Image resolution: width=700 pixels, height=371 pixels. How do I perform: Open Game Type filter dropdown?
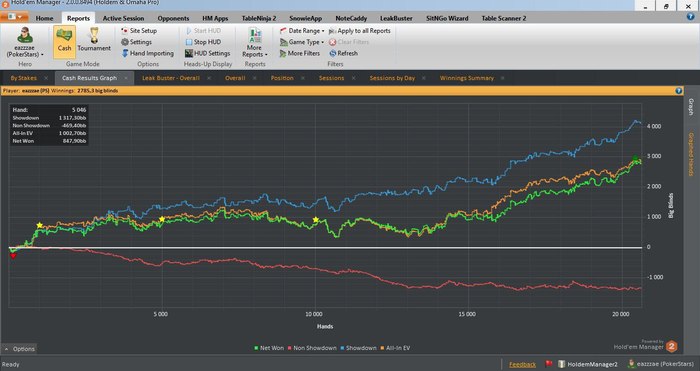pos(302,42)
